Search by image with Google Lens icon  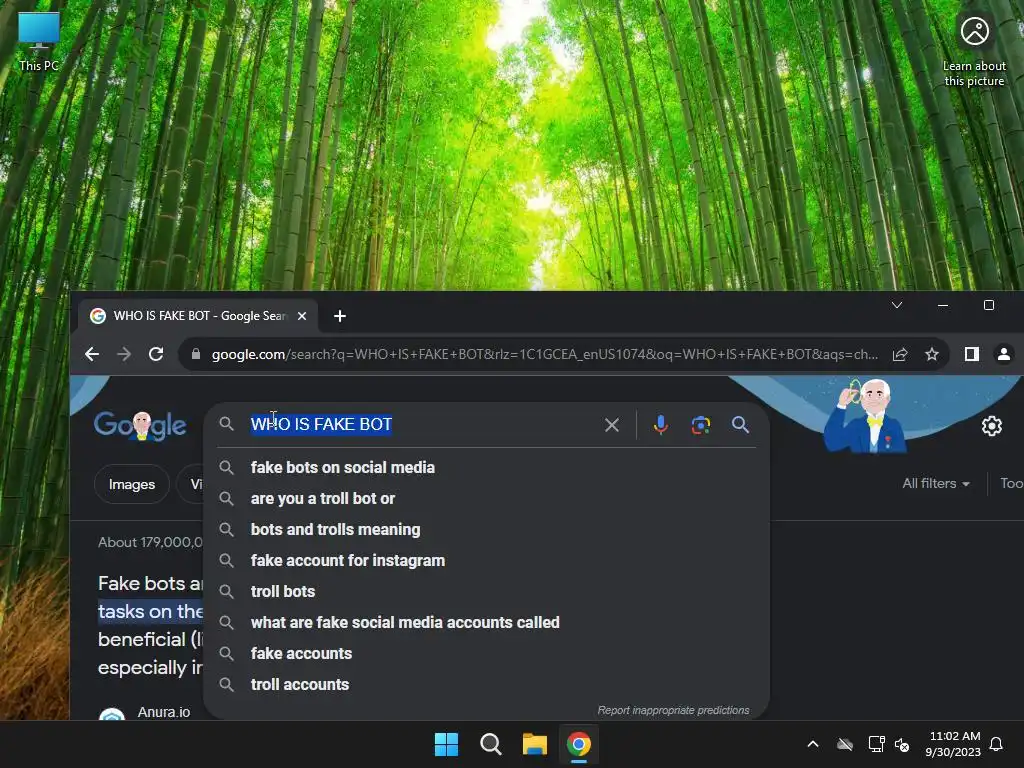[x=701, y=425]
